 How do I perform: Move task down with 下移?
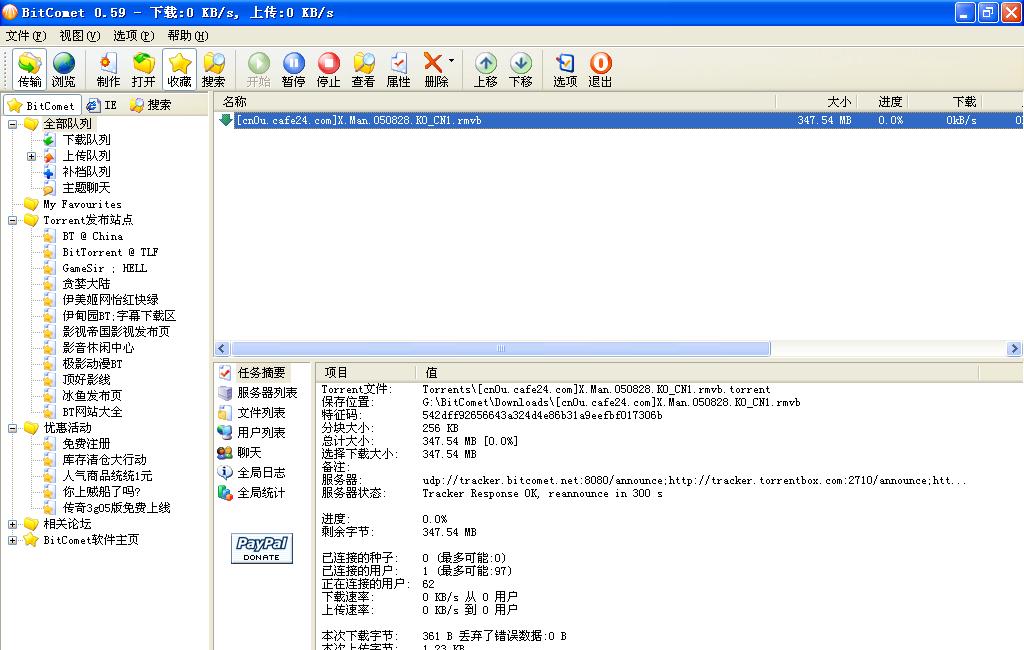point(520,69)
